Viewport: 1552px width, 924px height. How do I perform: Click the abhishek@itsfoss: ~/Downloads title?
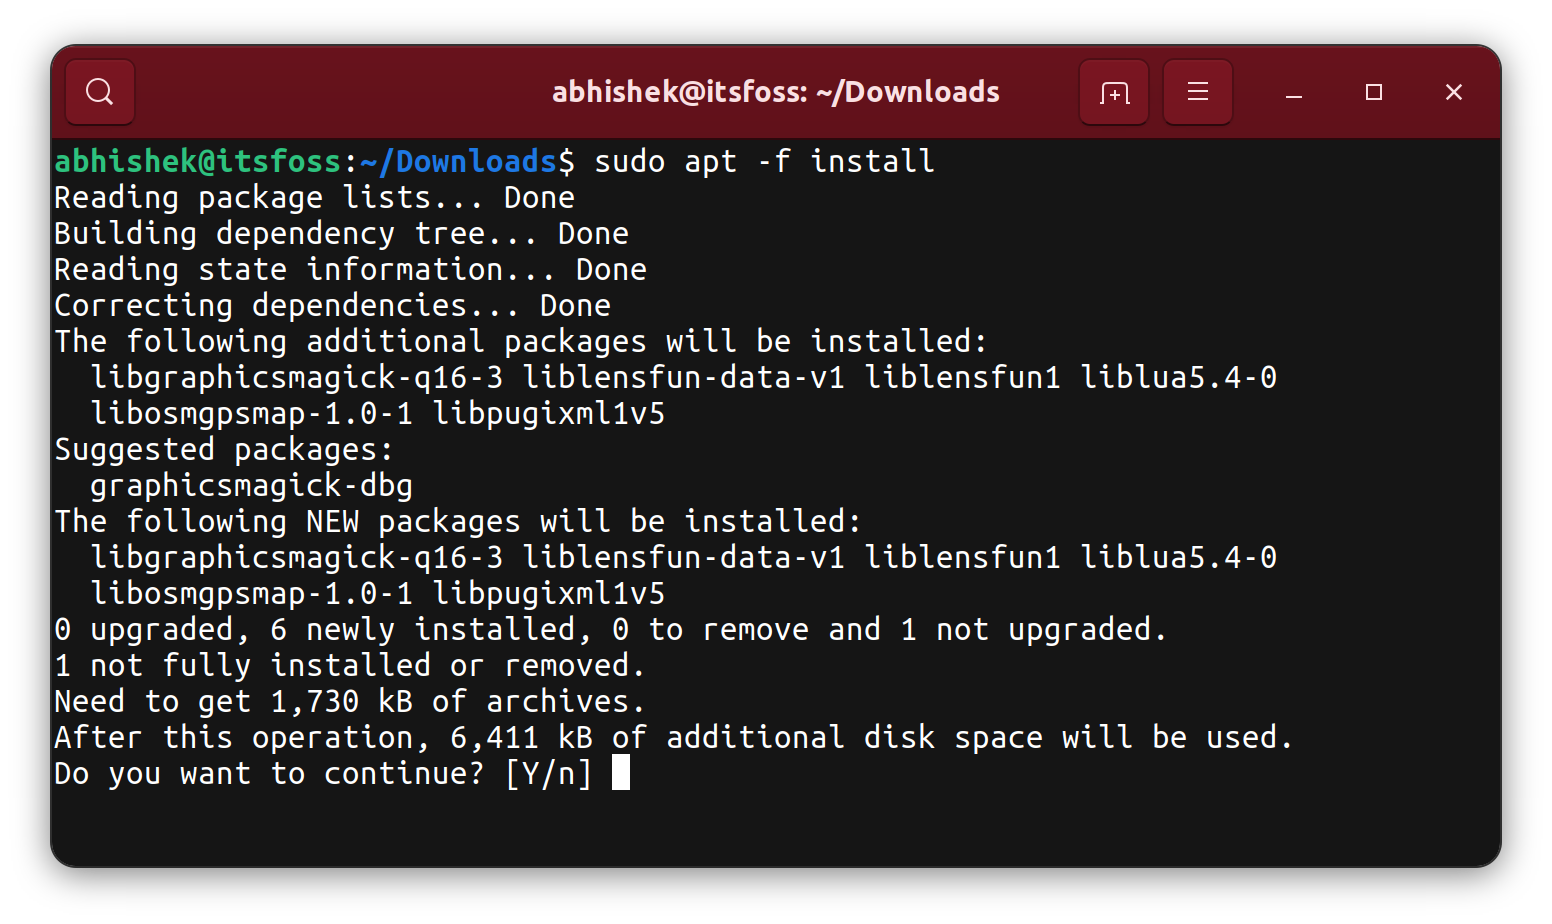[776, 91]
